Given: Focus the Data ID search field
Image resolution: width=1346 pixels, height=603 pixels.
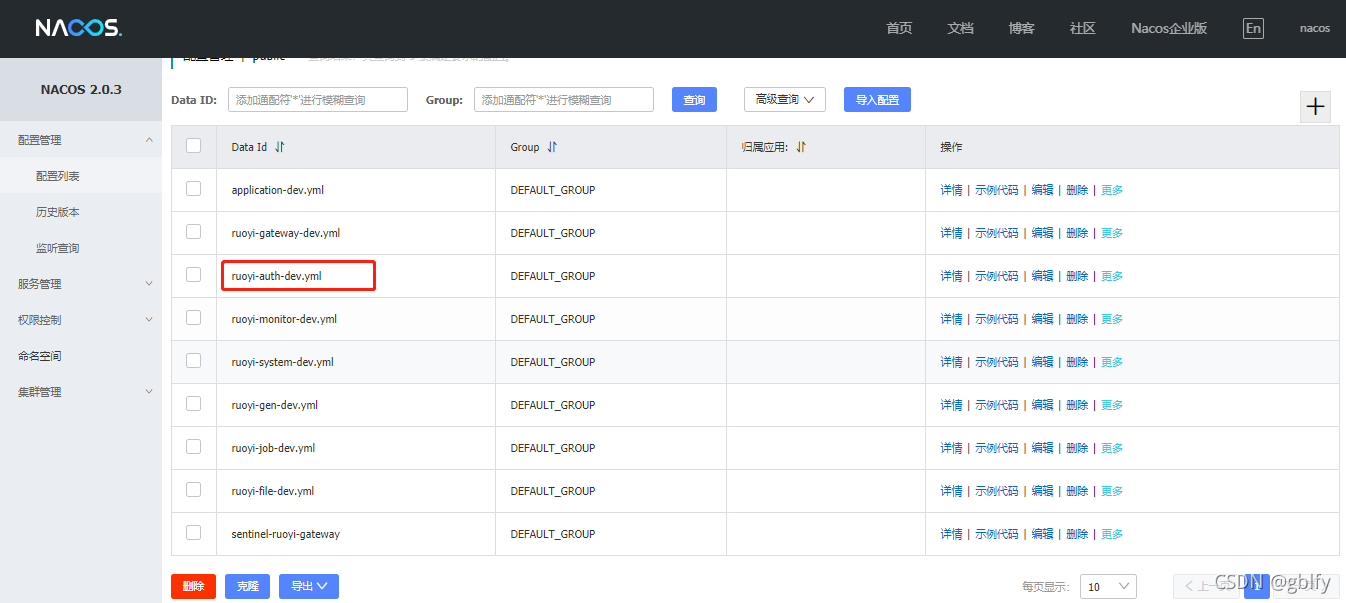Looking at the screenshot, I should 318,99.
